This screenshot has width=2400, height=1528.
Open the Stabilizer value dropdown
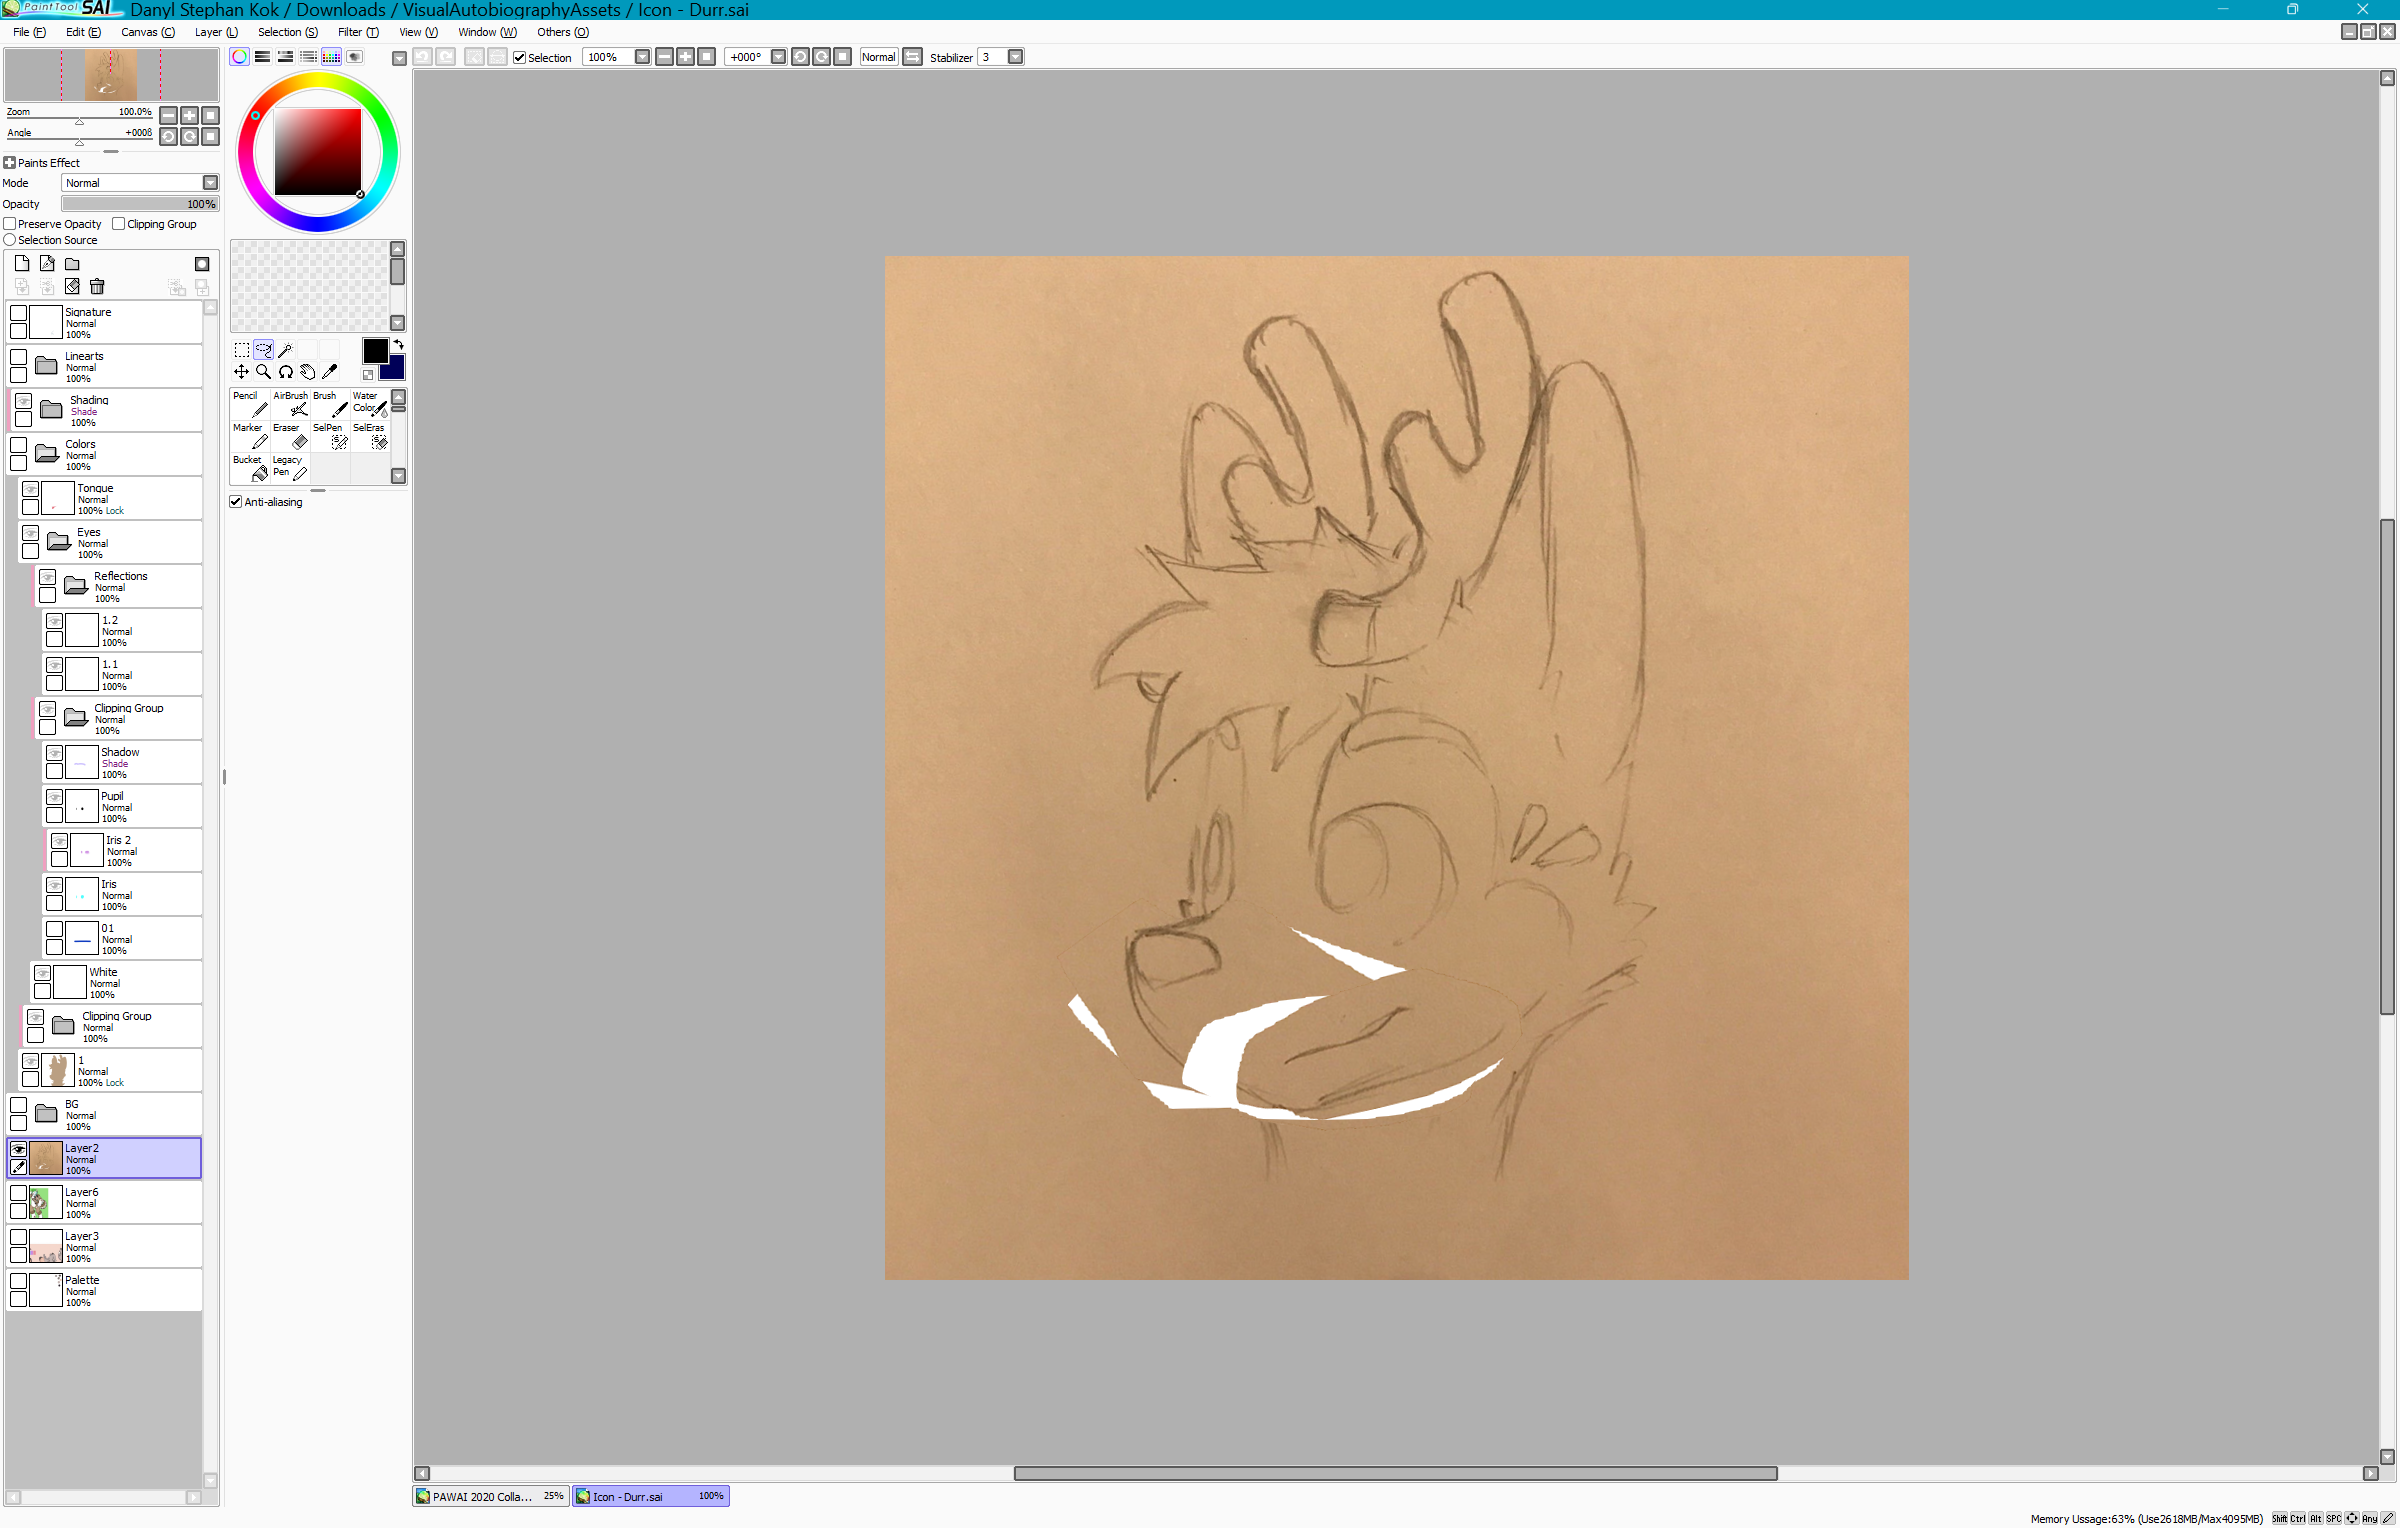1016,57
